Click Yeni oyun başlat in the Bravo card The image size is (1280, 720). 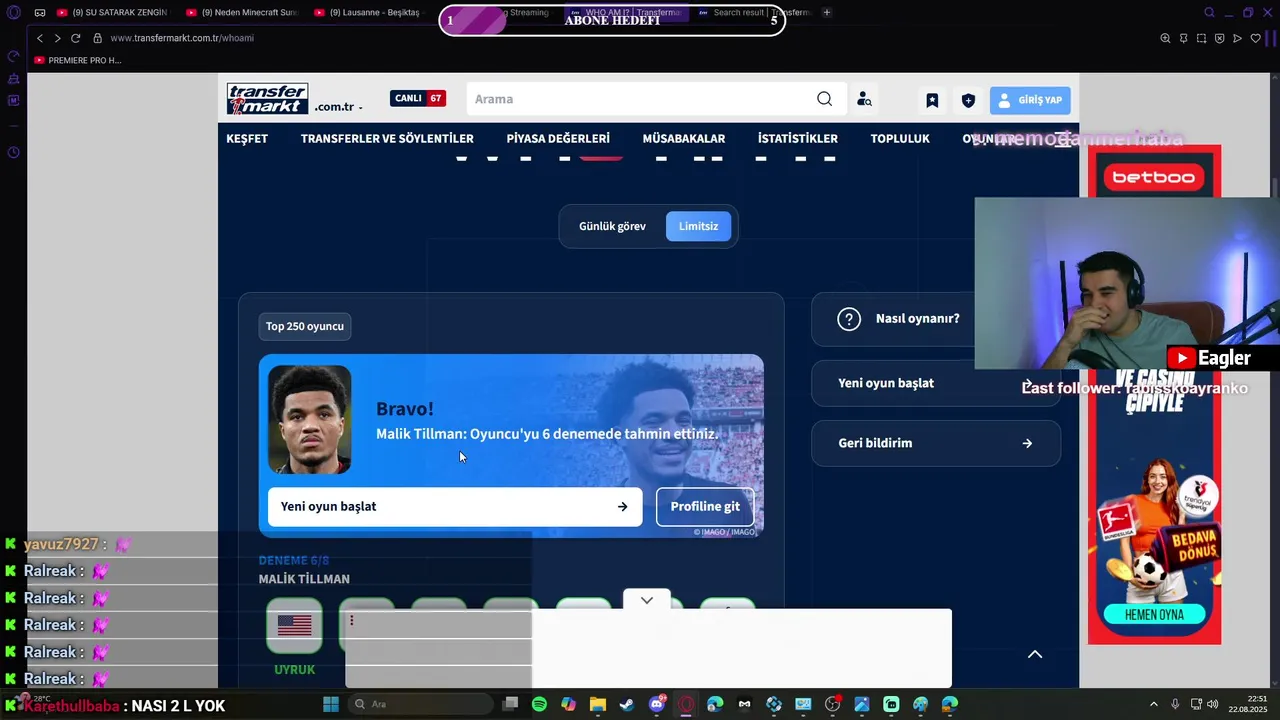(455, 507)
